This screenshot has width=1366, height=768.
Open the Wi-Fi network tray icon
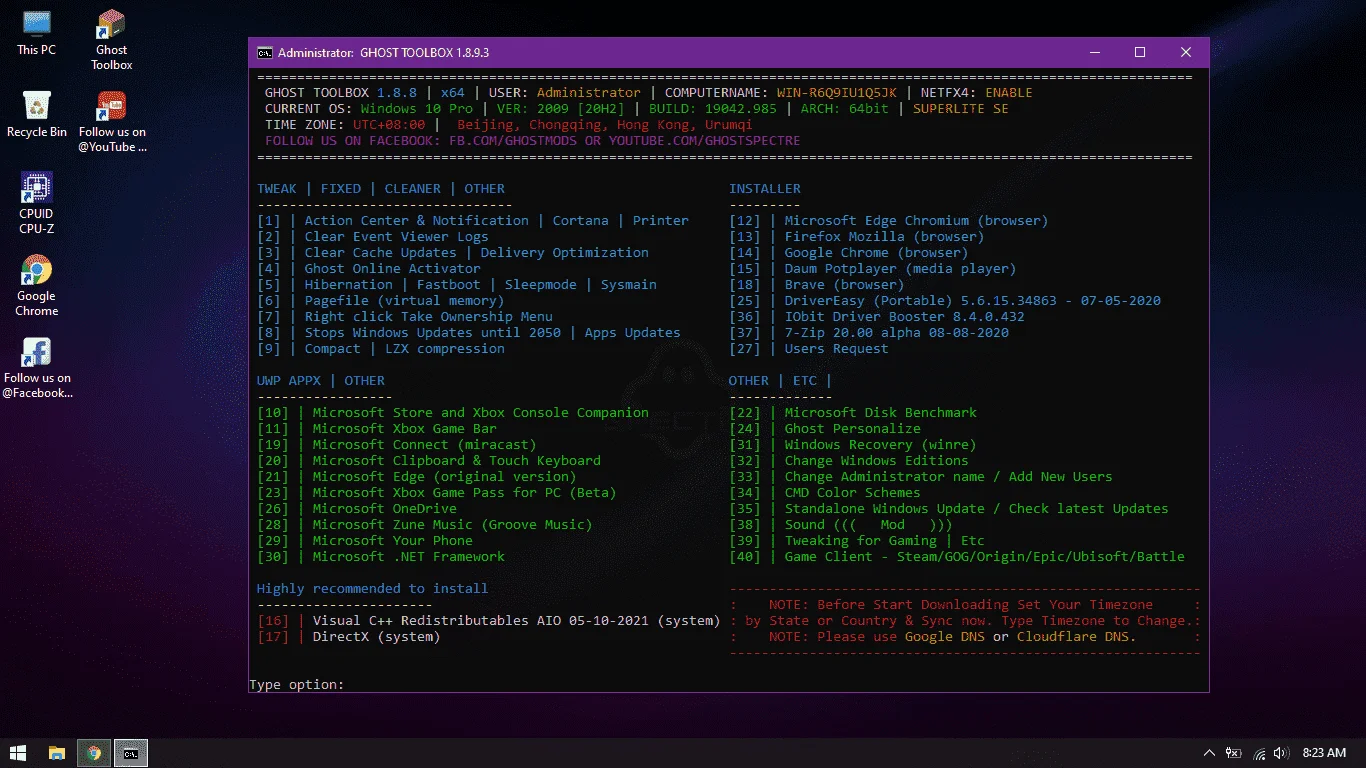pos(1259,753)
